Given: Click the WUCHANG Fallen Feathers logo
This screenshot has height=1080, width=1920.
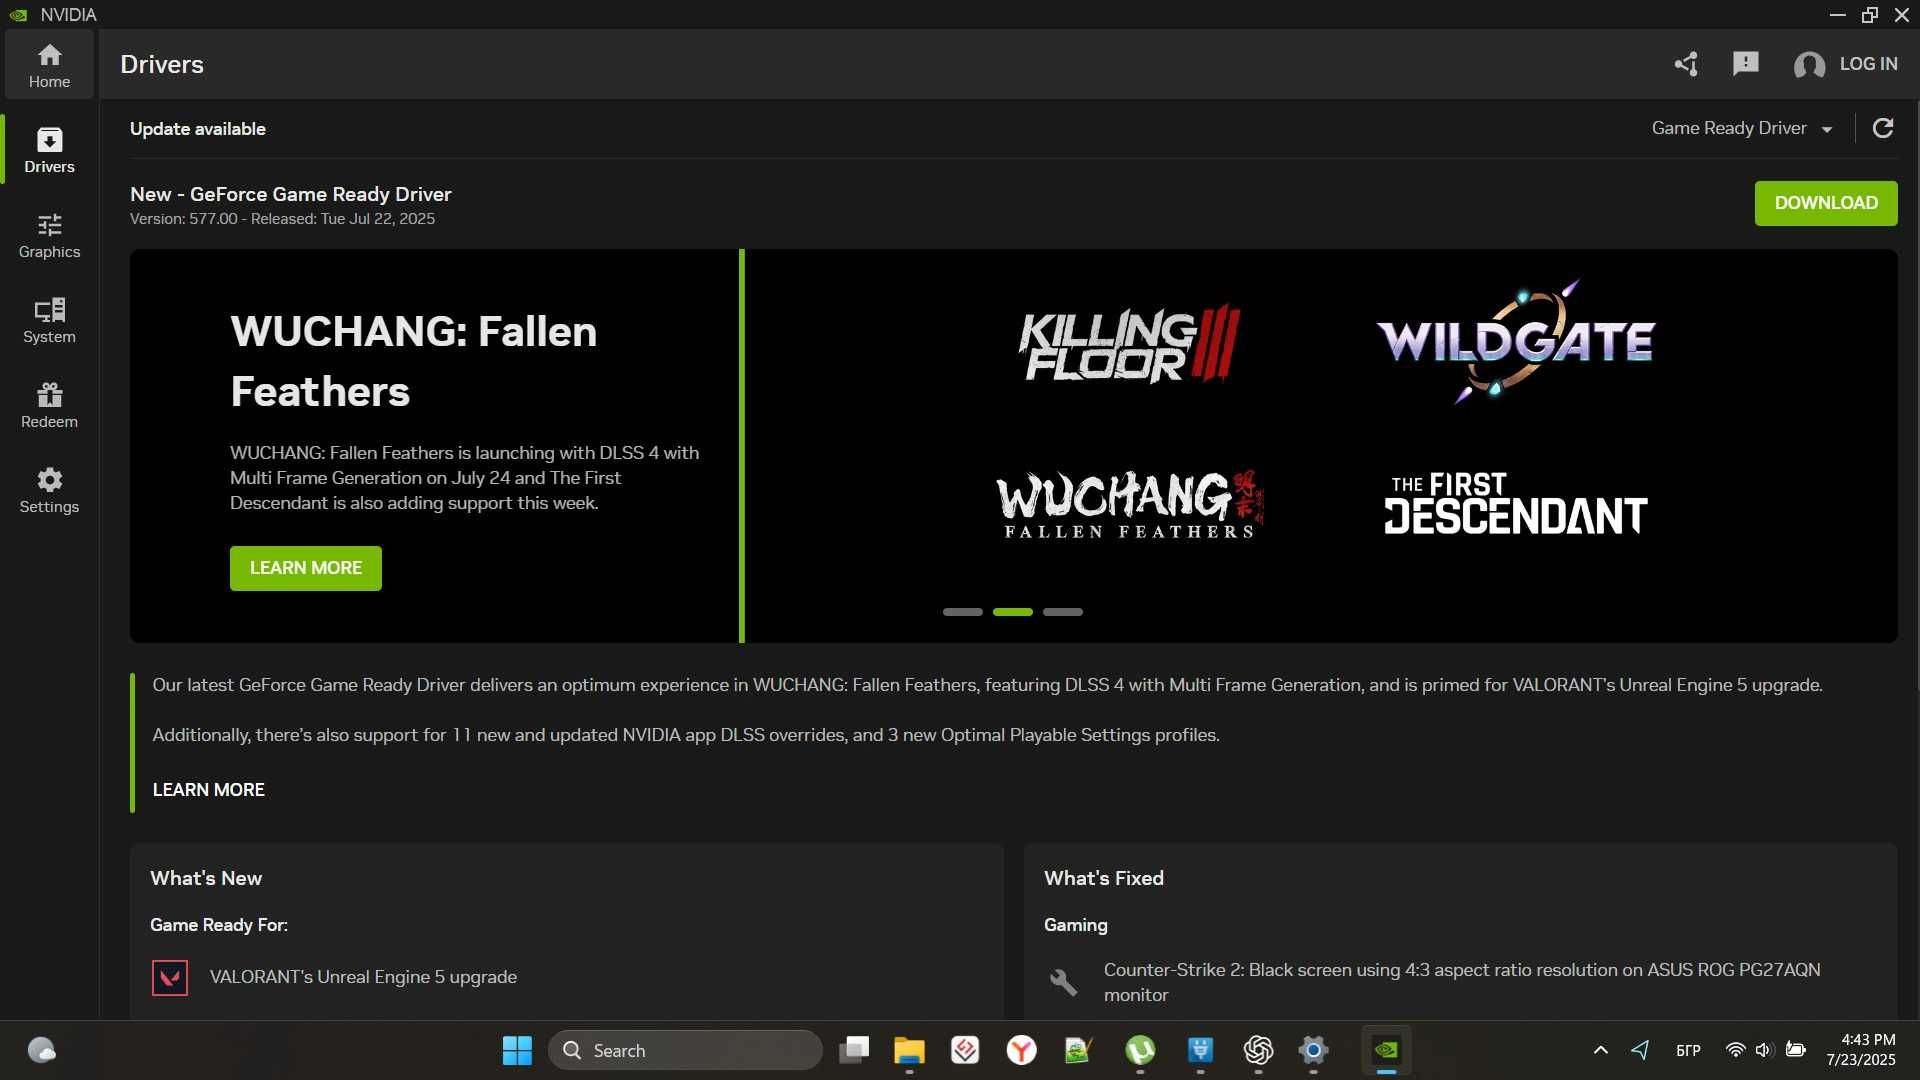Looking at the screenshot, I should click(x=1130, y=505).
